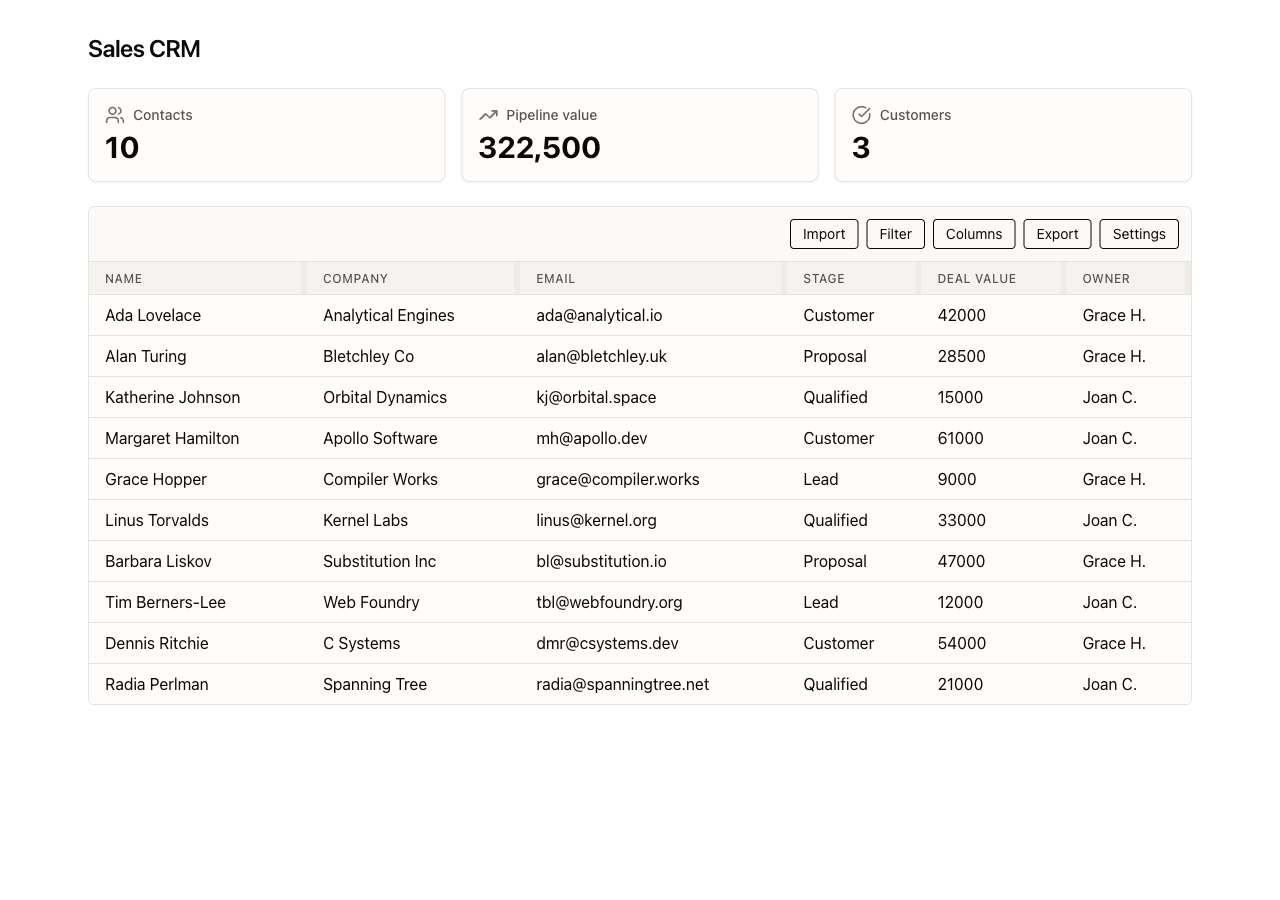Click the Contacts count of 10
1280x900 pixels.
[x=122, y=148]
